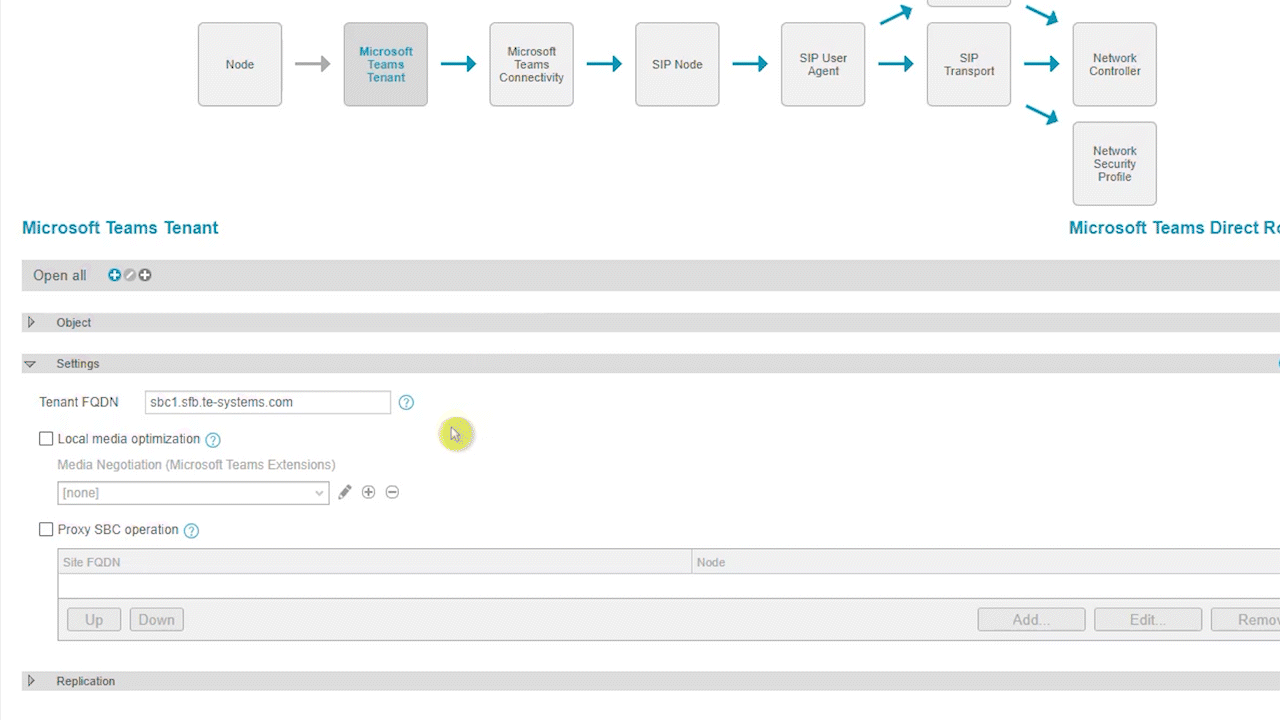Click the Up button
This screenshot has height=720, width=1280.
pyautogui.click(x=94, y=620)
